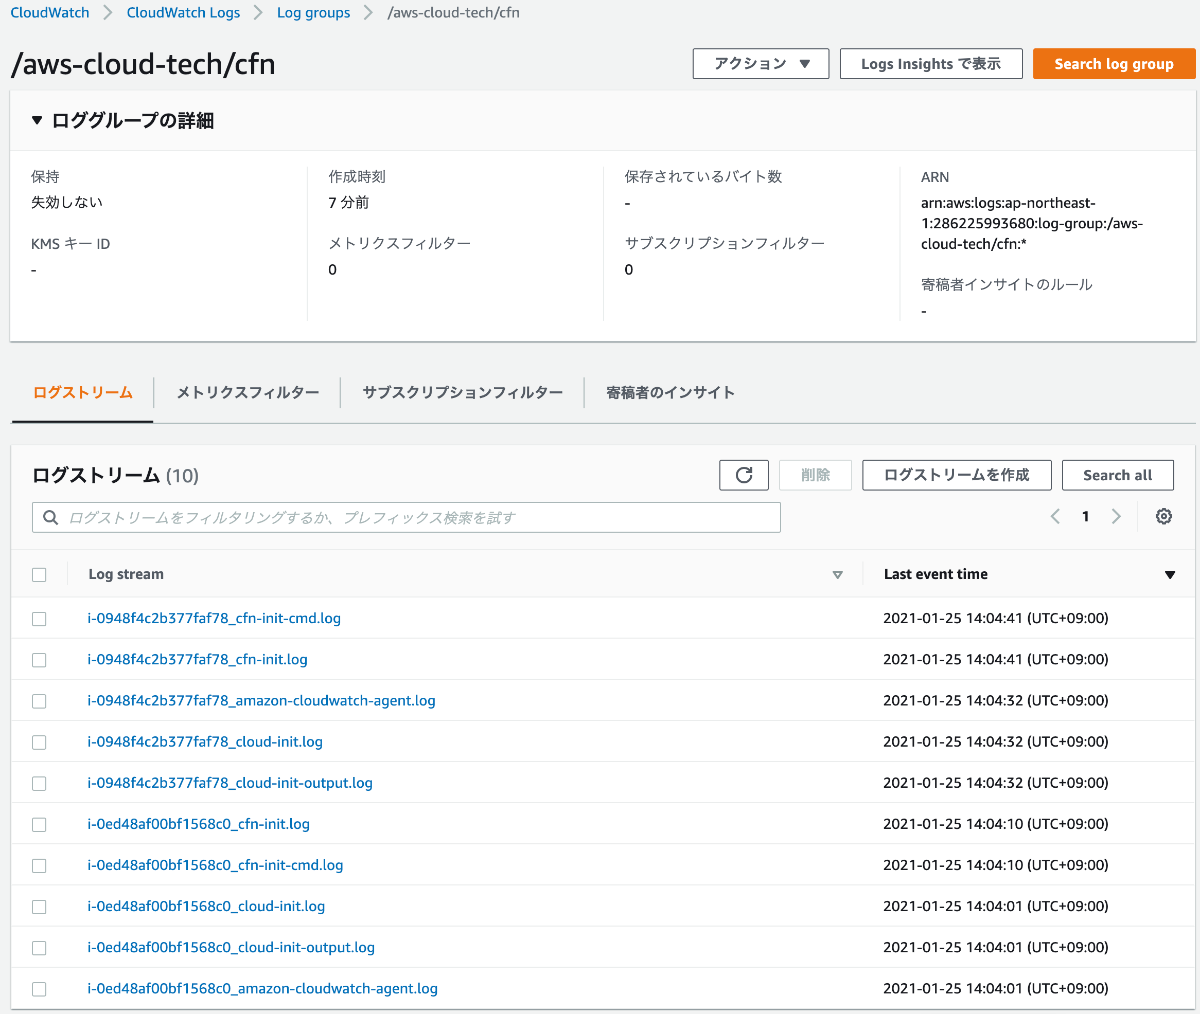
Task: Open the CloudWatch breadcrumb link
Action: tap(50, 13)
